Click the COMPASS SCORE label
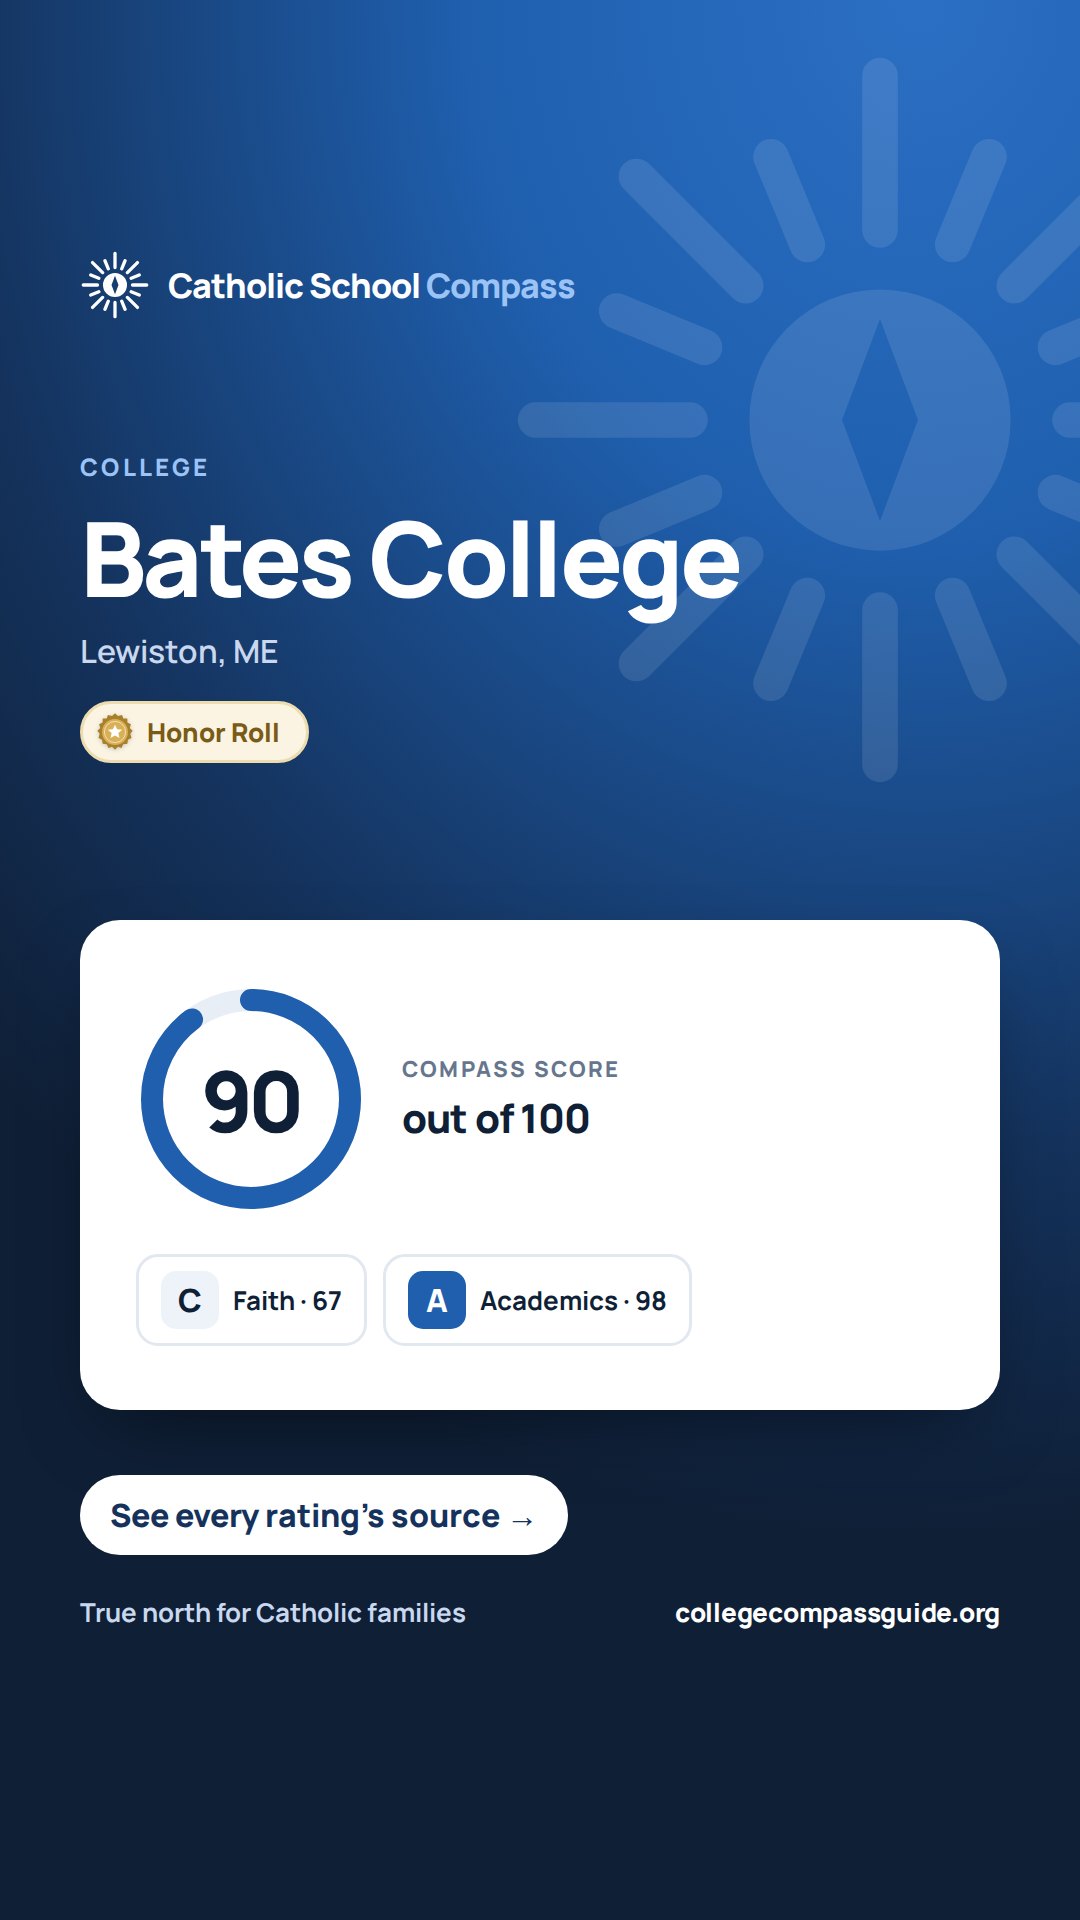The height and width of the screenshot is (1920, 1080). [x=510, y=1069]
